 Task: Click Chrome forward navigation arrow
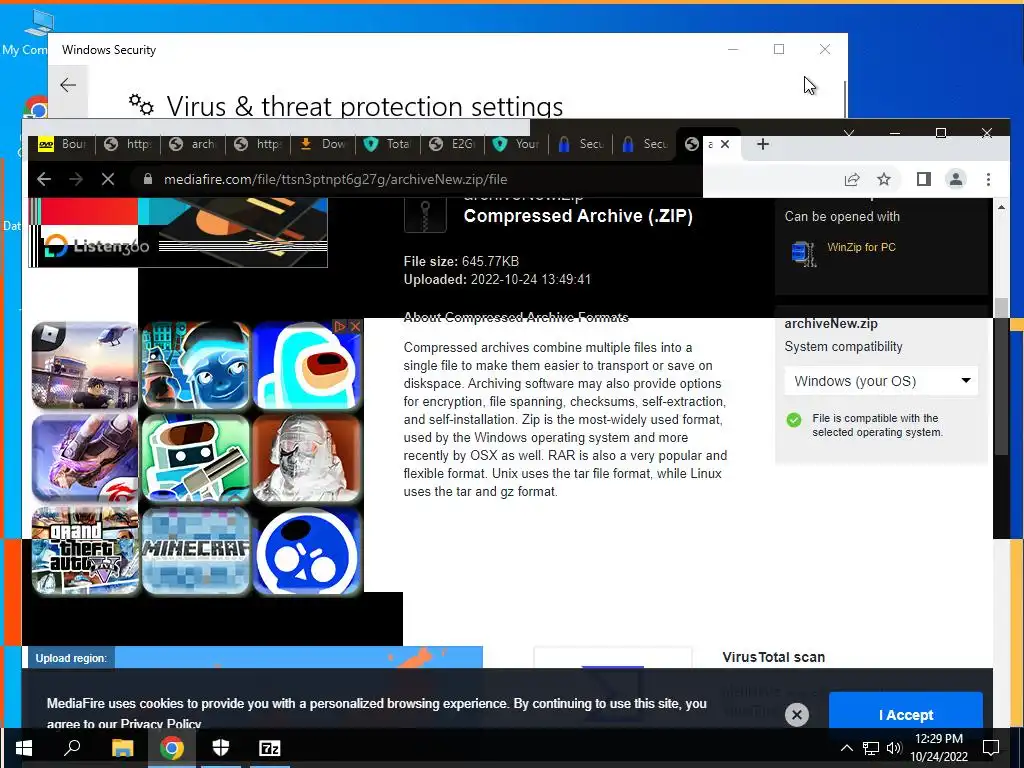[x=76, y=179]
